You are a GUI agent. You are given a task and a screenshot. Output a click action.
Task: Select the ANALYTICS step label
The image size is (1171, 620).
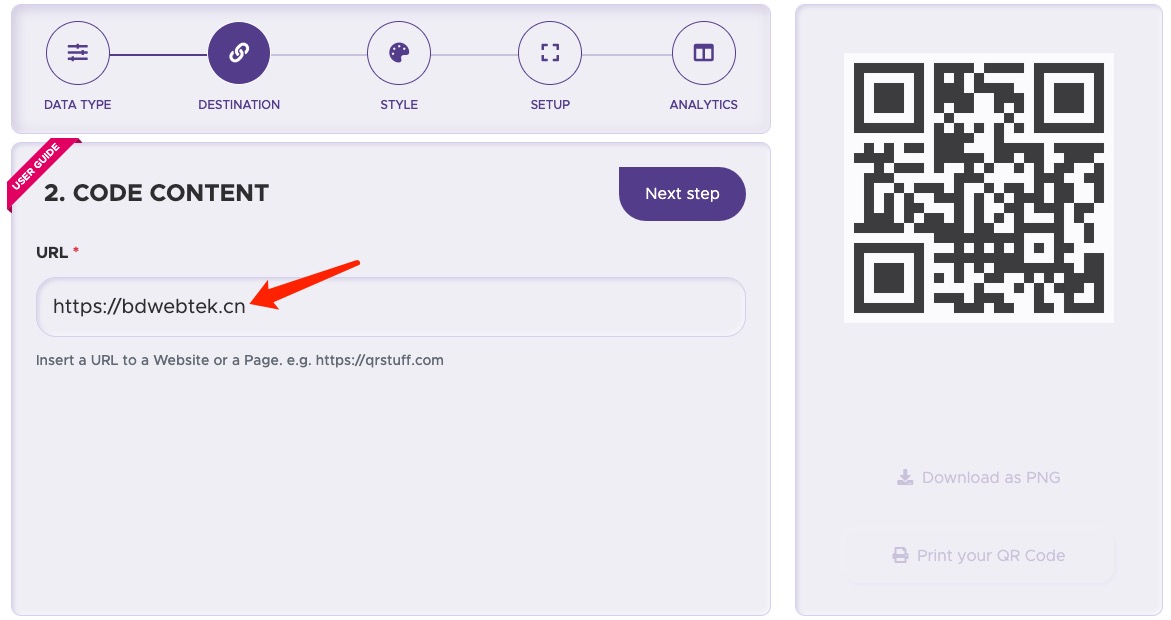tap(703, 105)
